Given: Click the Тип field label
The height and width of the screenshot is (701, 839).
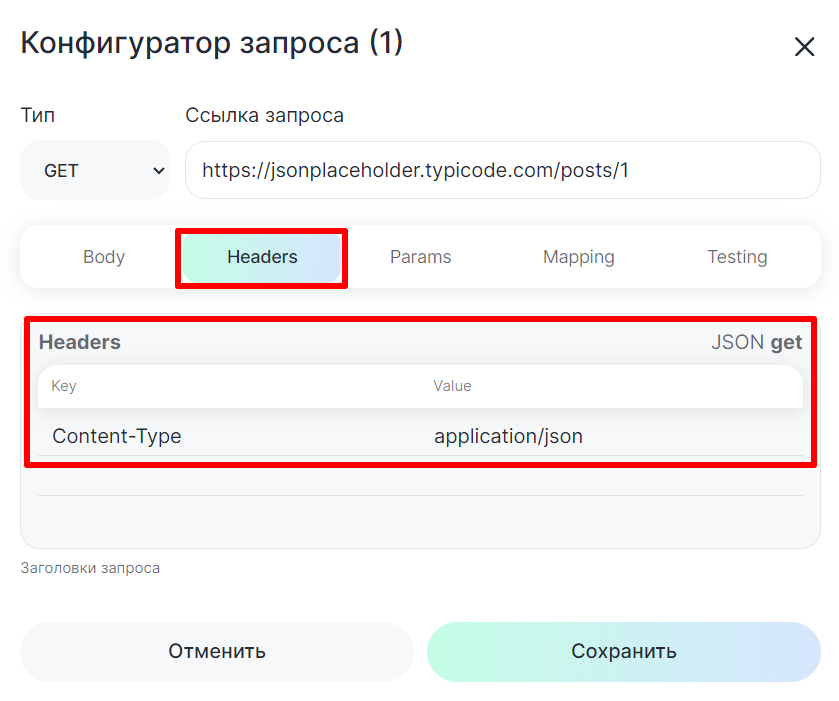Looking at the screenshot, I should click(x=38, y=115).
